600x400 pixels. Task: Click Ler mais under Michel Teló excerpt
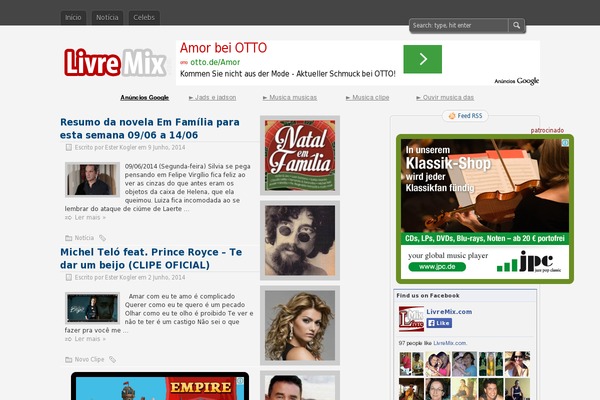90,339
